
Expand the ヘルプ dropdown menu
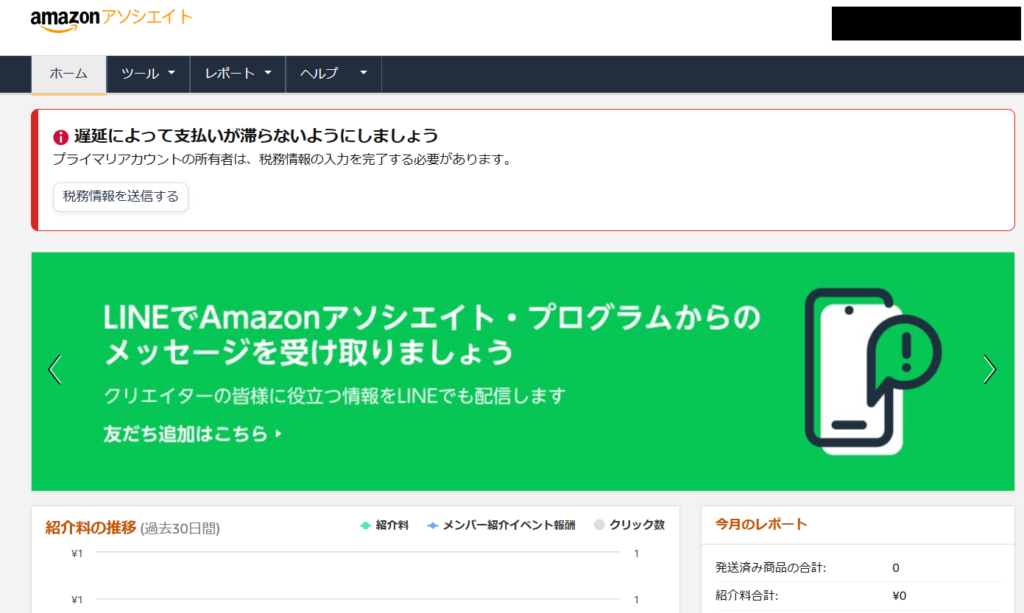click(x=333, y=74)
